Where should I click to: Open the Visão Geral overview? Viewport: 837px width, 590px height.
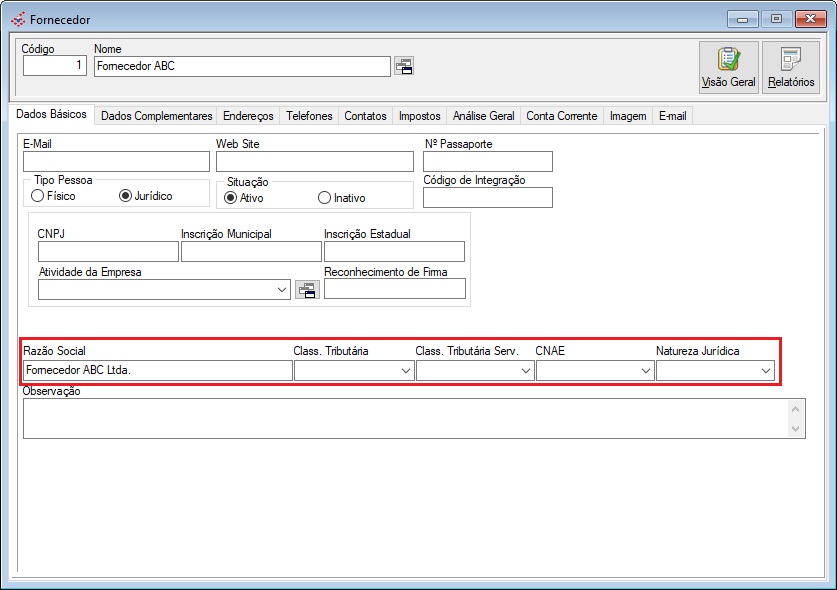[728, 67]
